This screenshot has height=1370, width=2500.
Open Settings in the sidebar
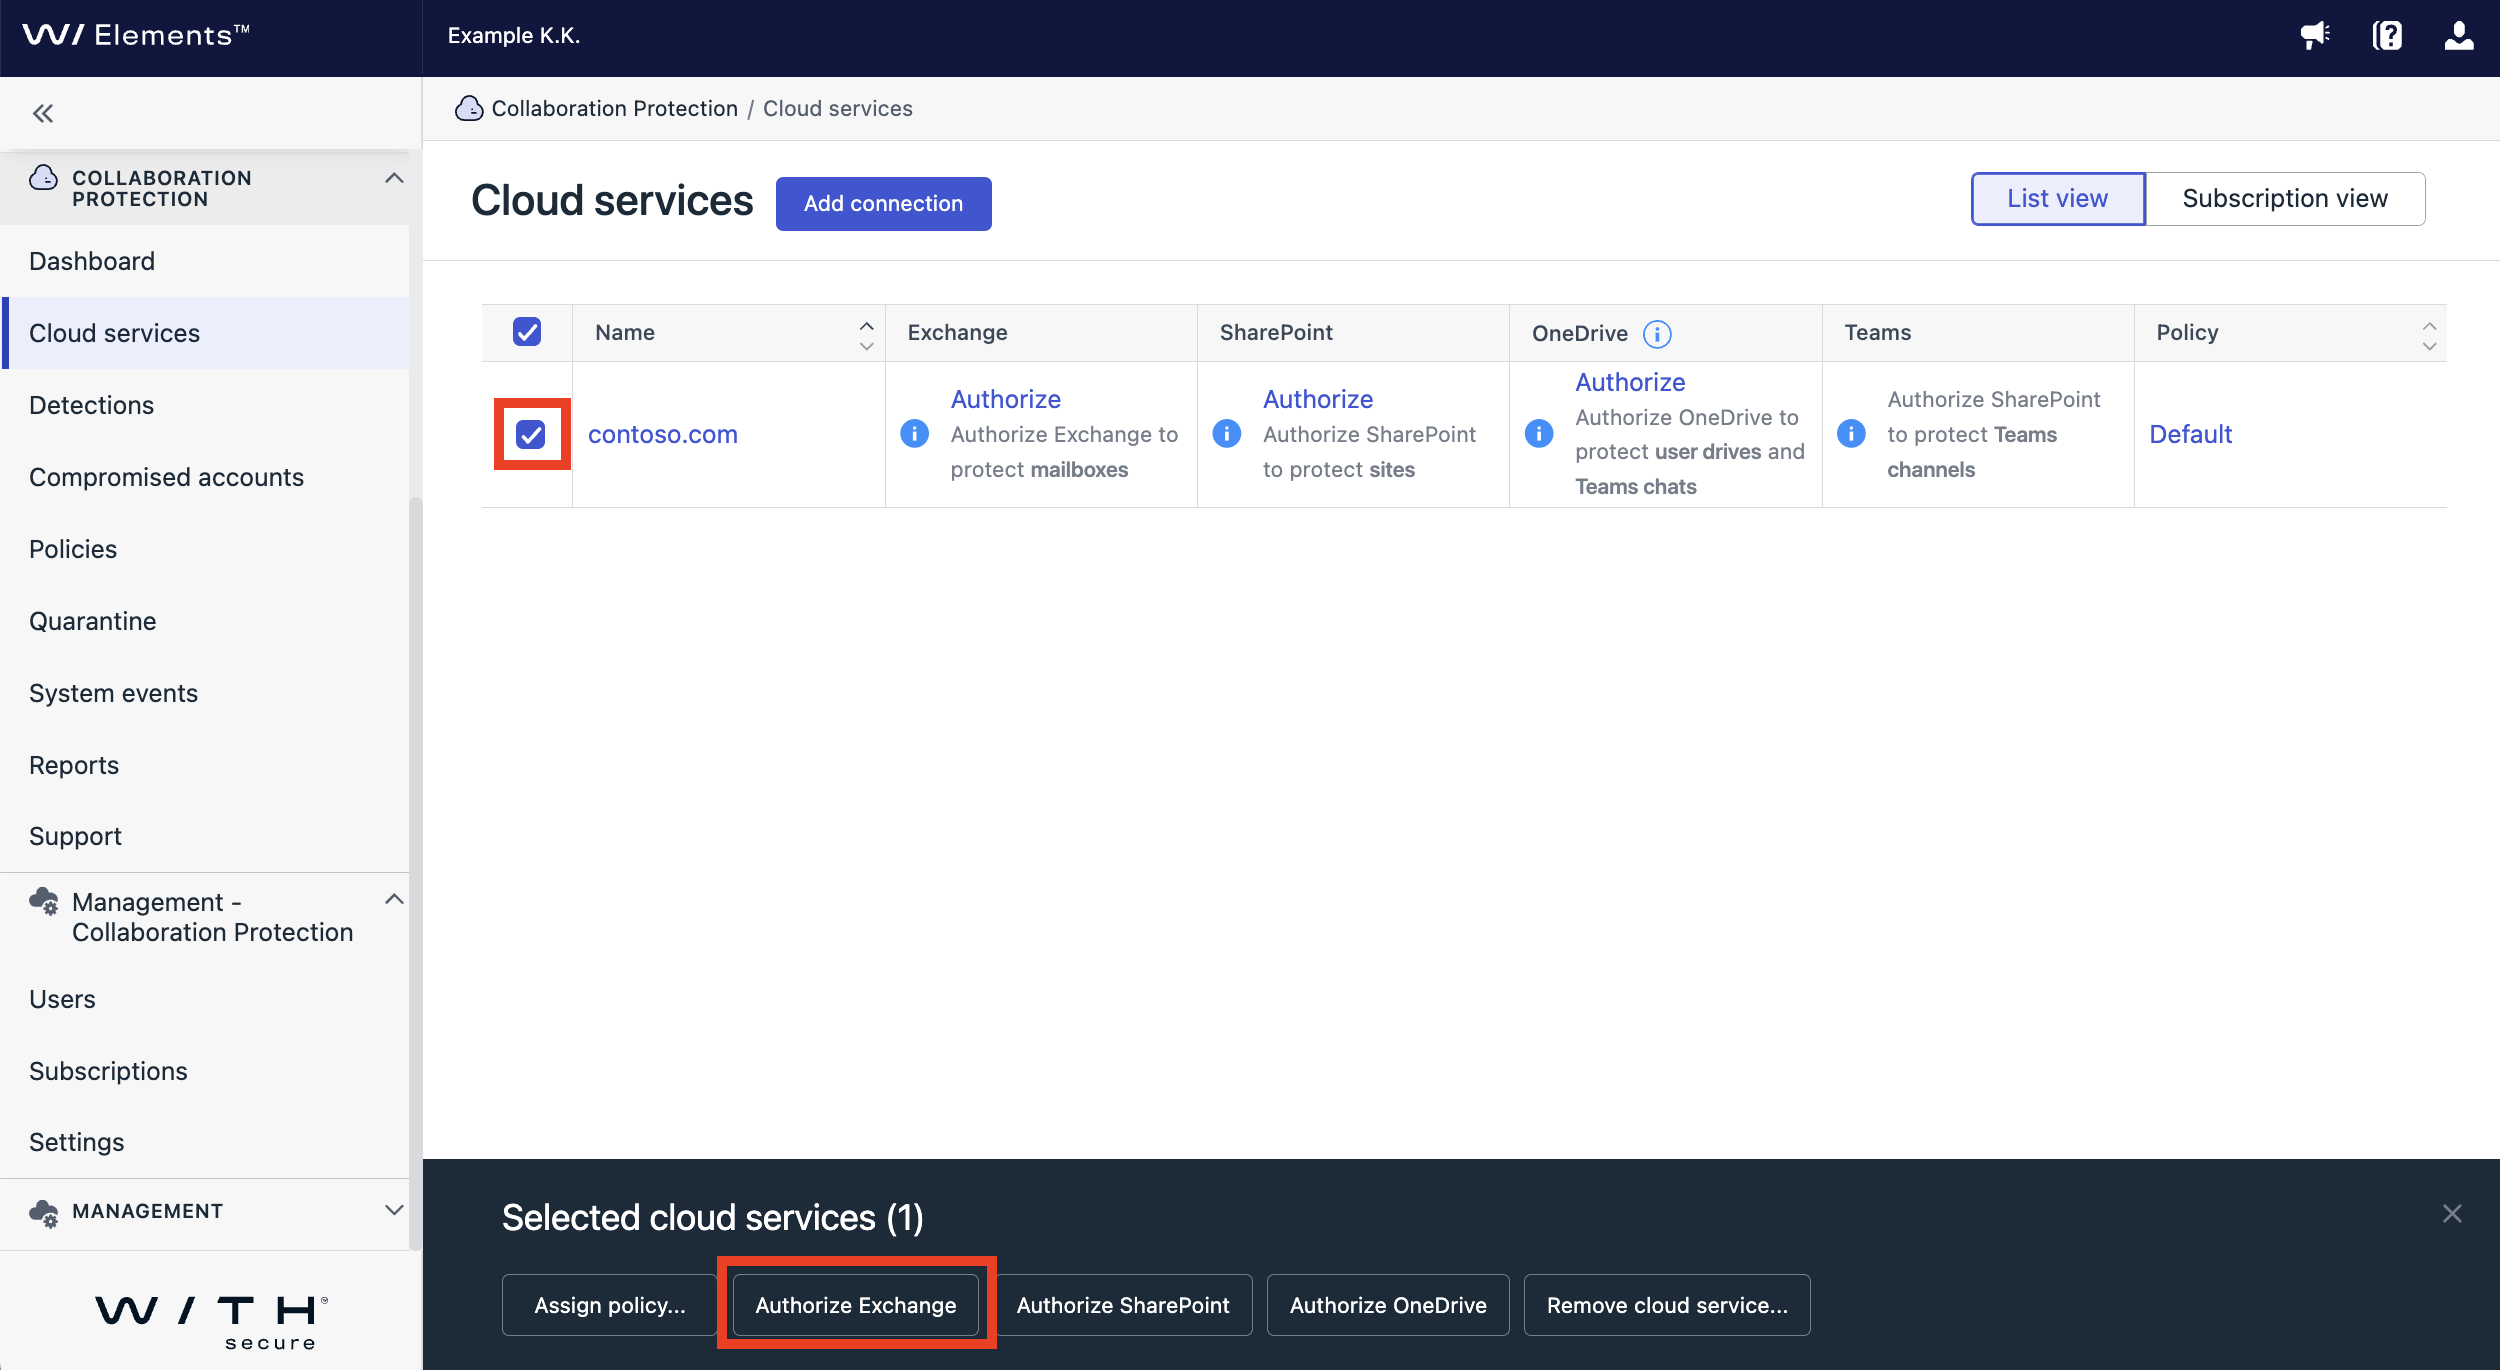205,1142
